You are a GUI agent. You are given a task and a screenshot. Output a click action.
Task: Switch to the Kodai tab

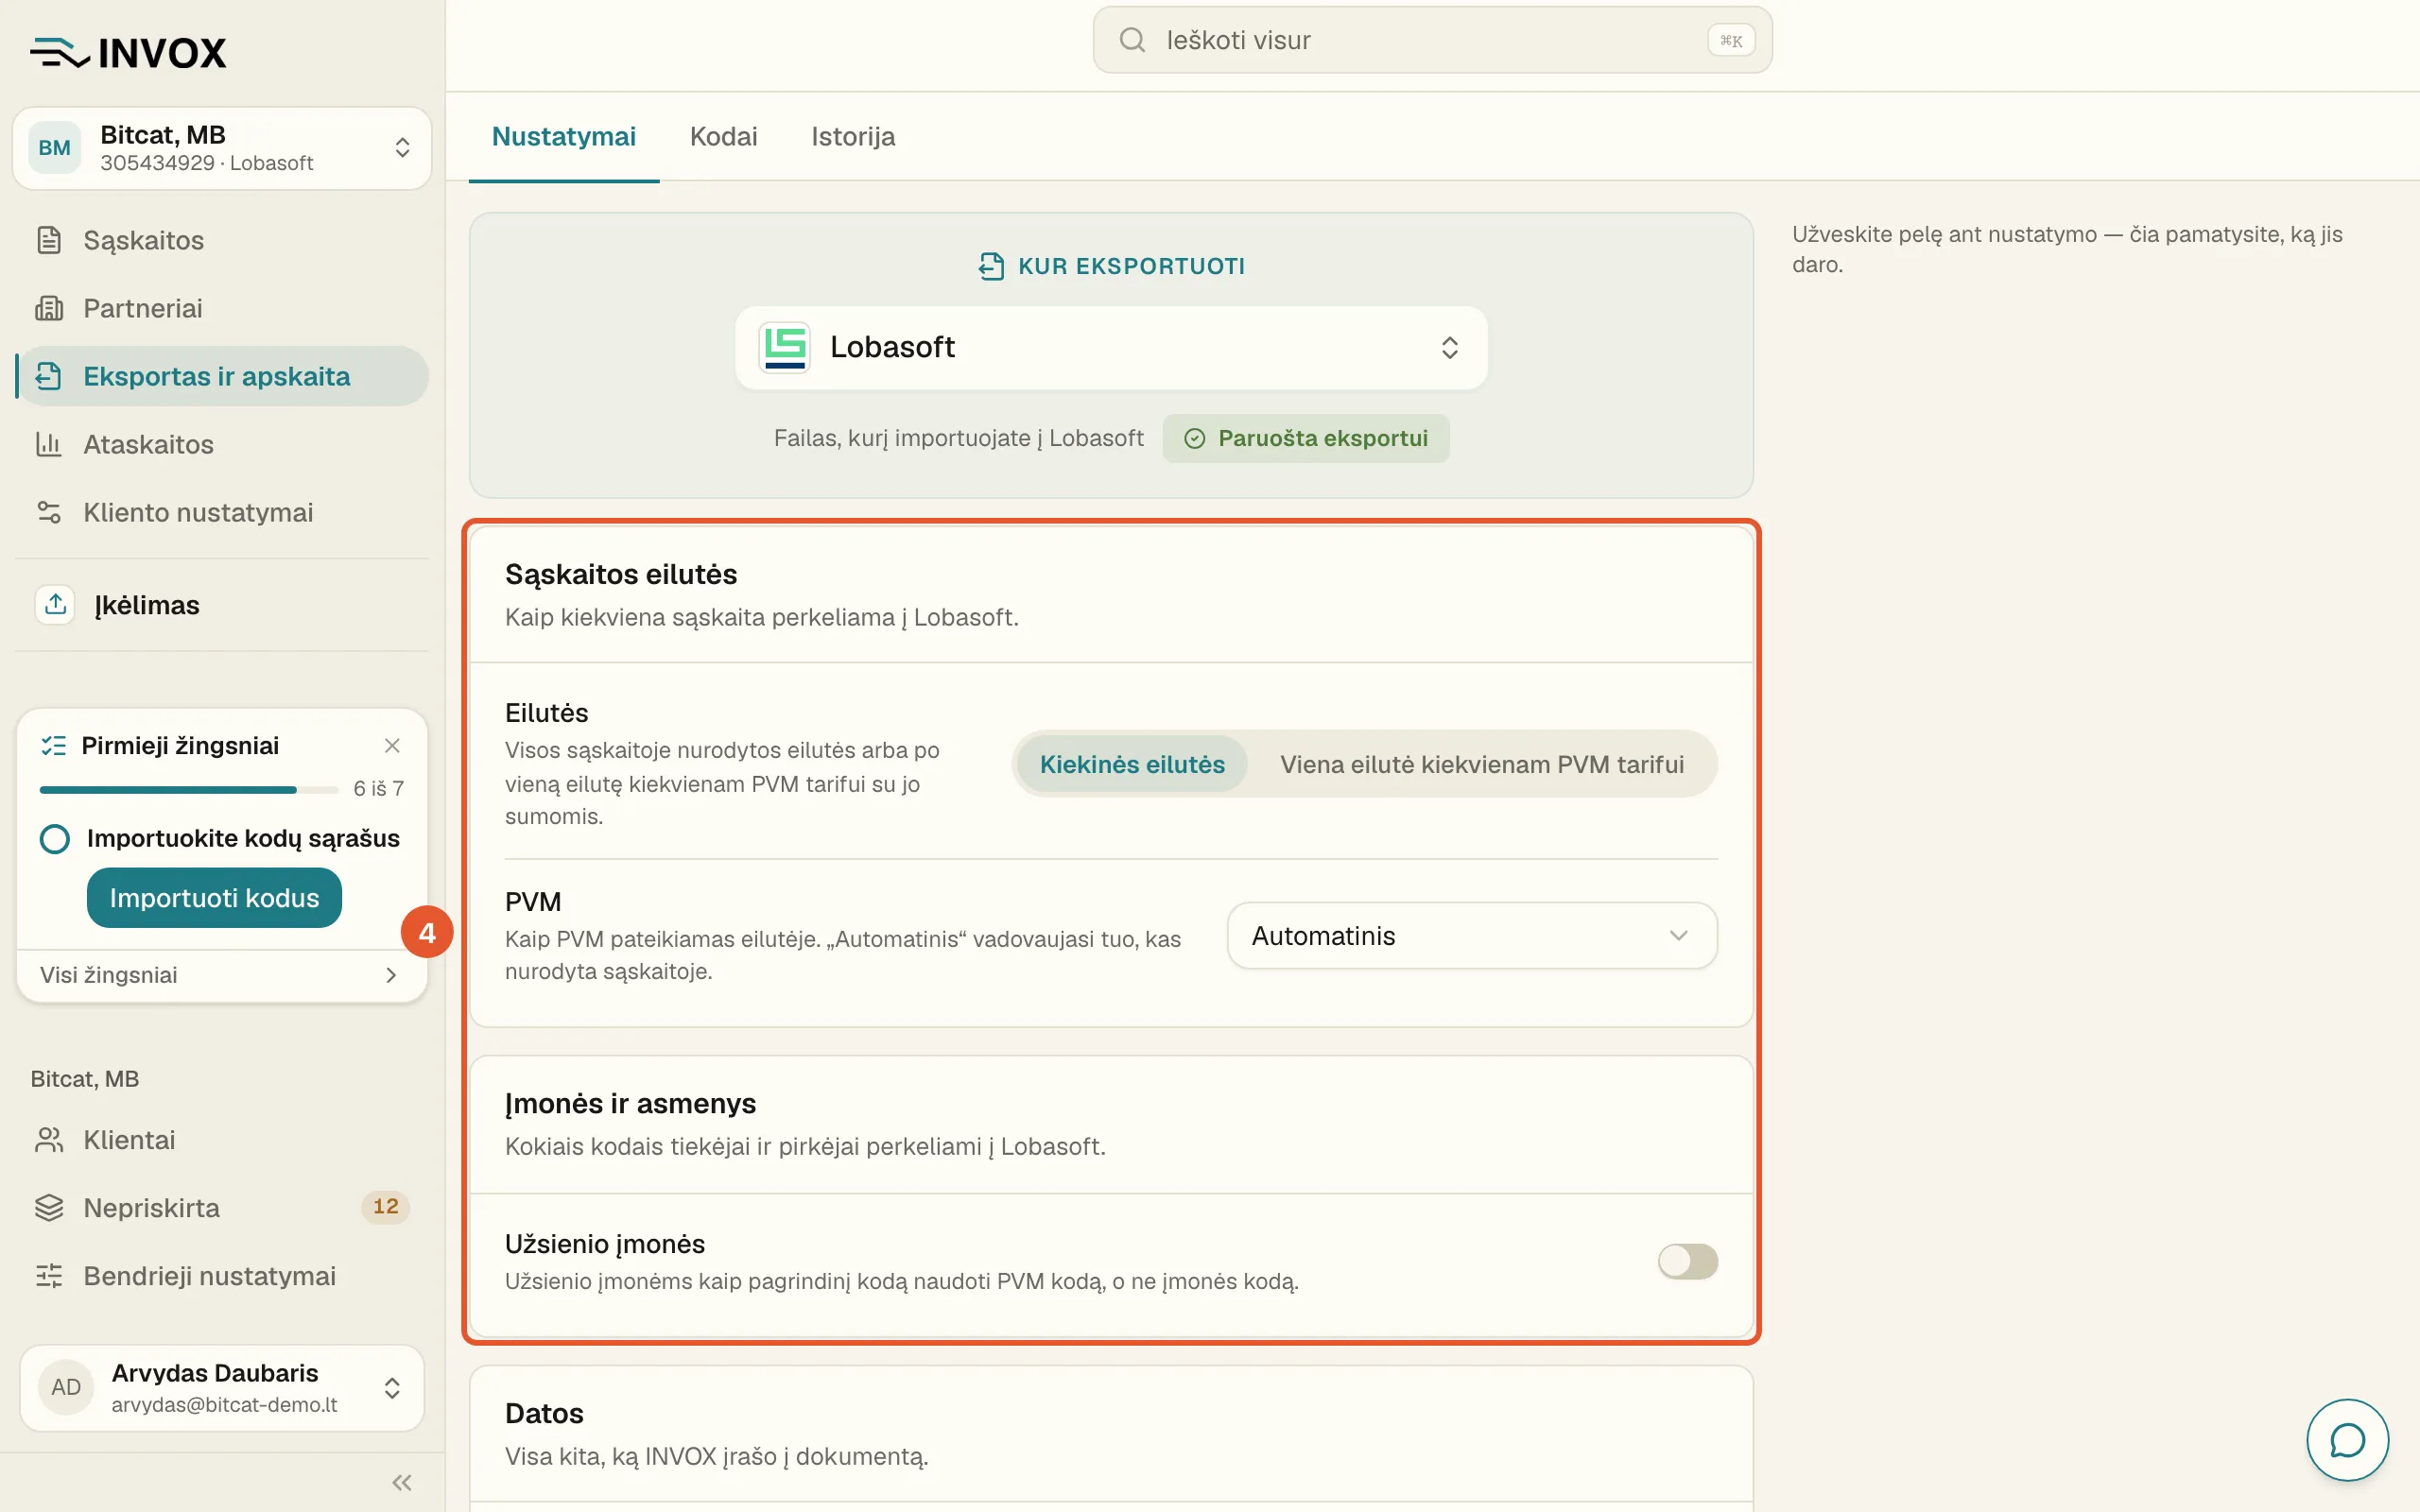(x=724, y=137)
